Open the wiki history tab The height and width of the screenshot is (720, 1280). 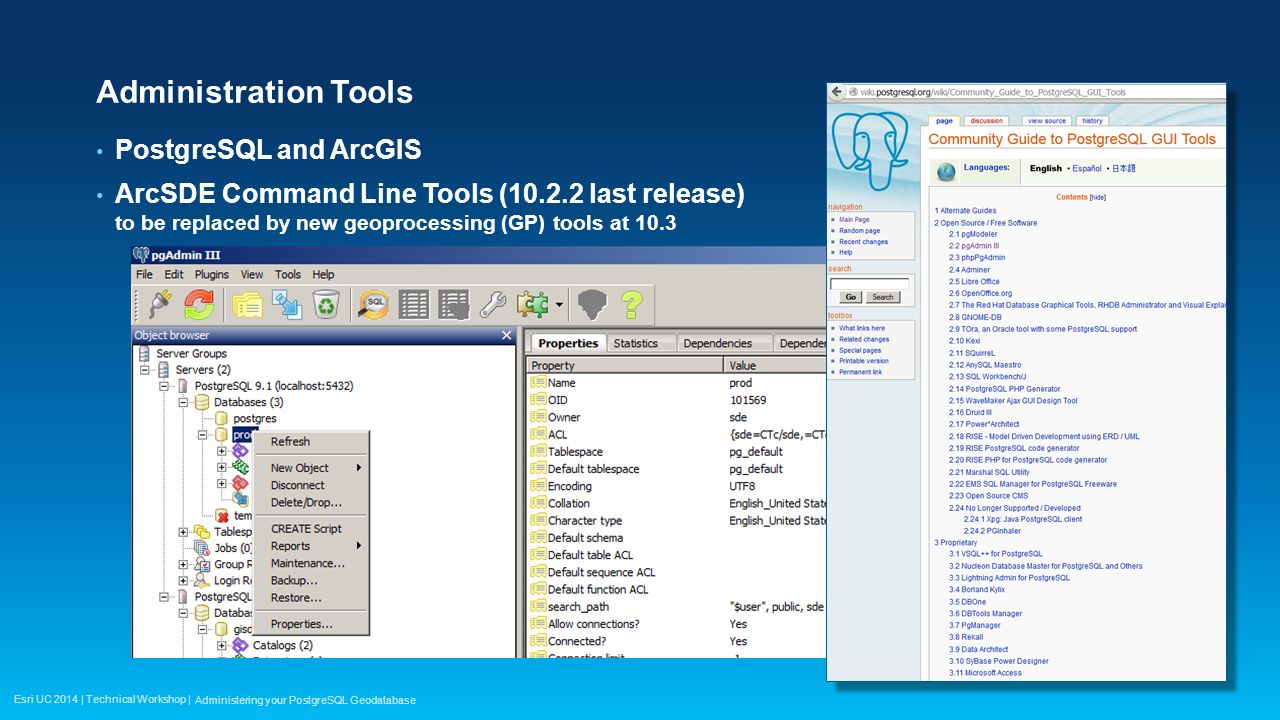coord(1092,121)
